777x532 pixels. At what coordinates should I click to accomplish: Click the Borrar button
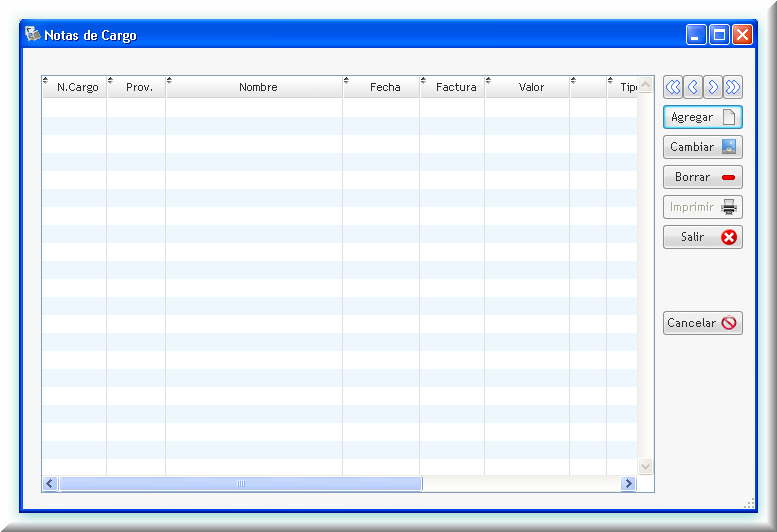tap(703, 177)
